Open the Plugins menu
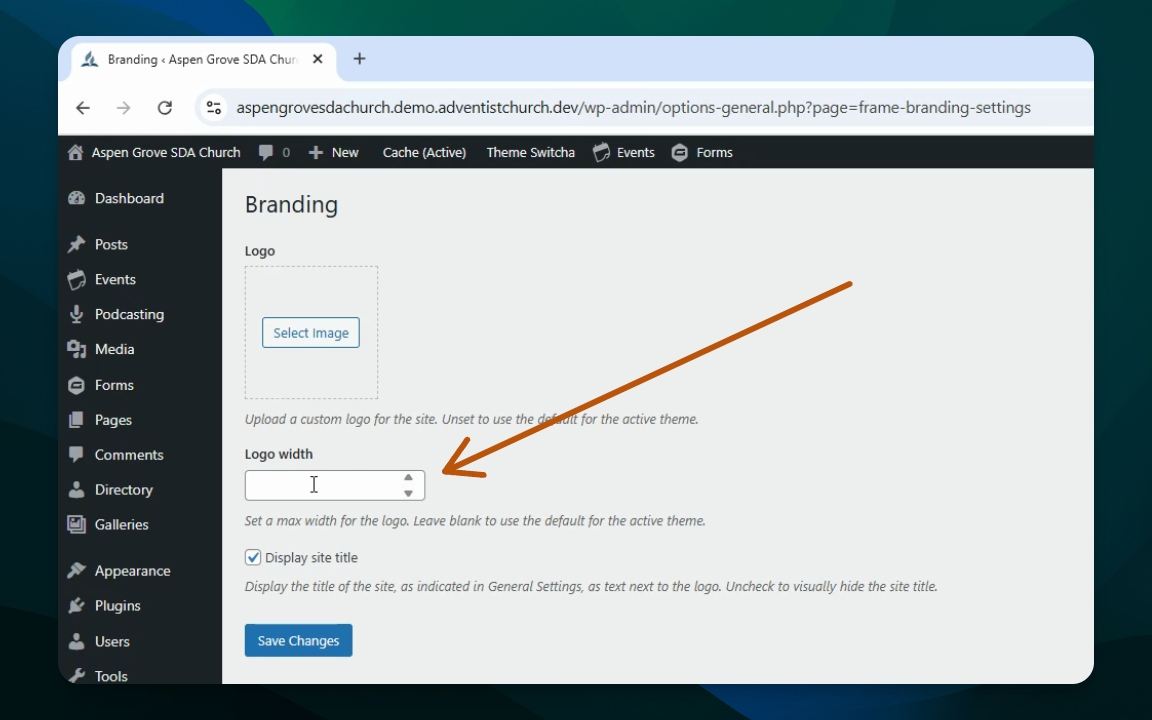Image resolution: width=1152 pixels, height=720 pixels. 118,605
